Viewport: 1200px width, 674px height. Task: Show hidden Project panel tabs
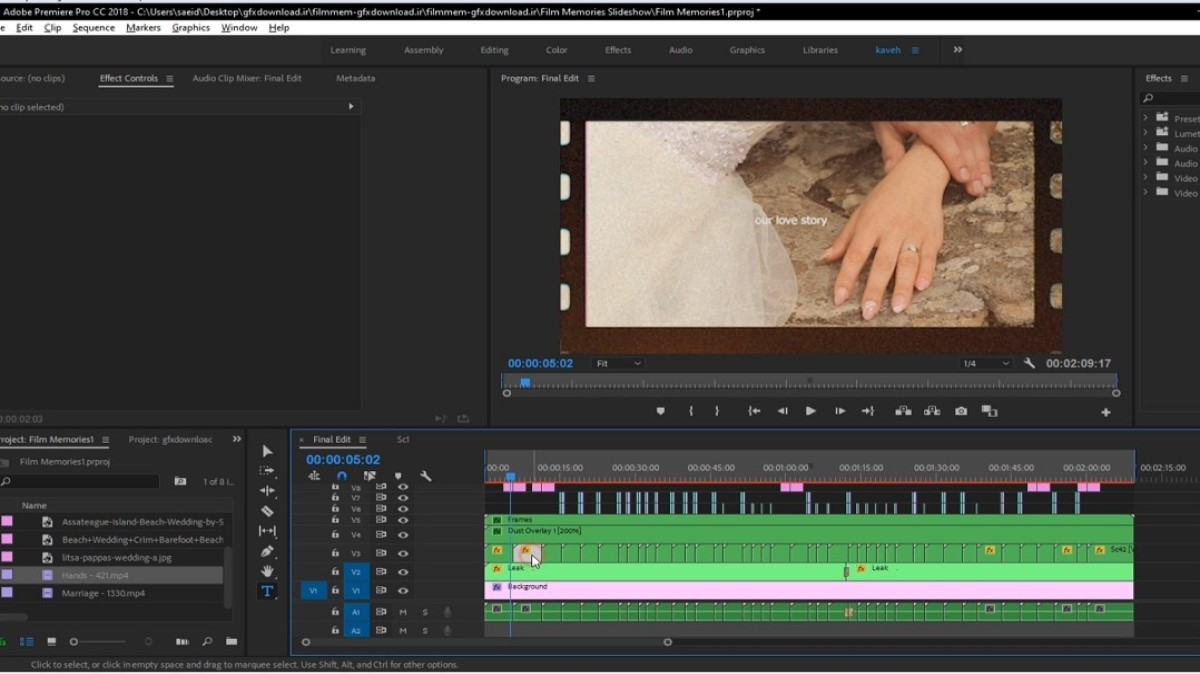[x=237, y=439]
